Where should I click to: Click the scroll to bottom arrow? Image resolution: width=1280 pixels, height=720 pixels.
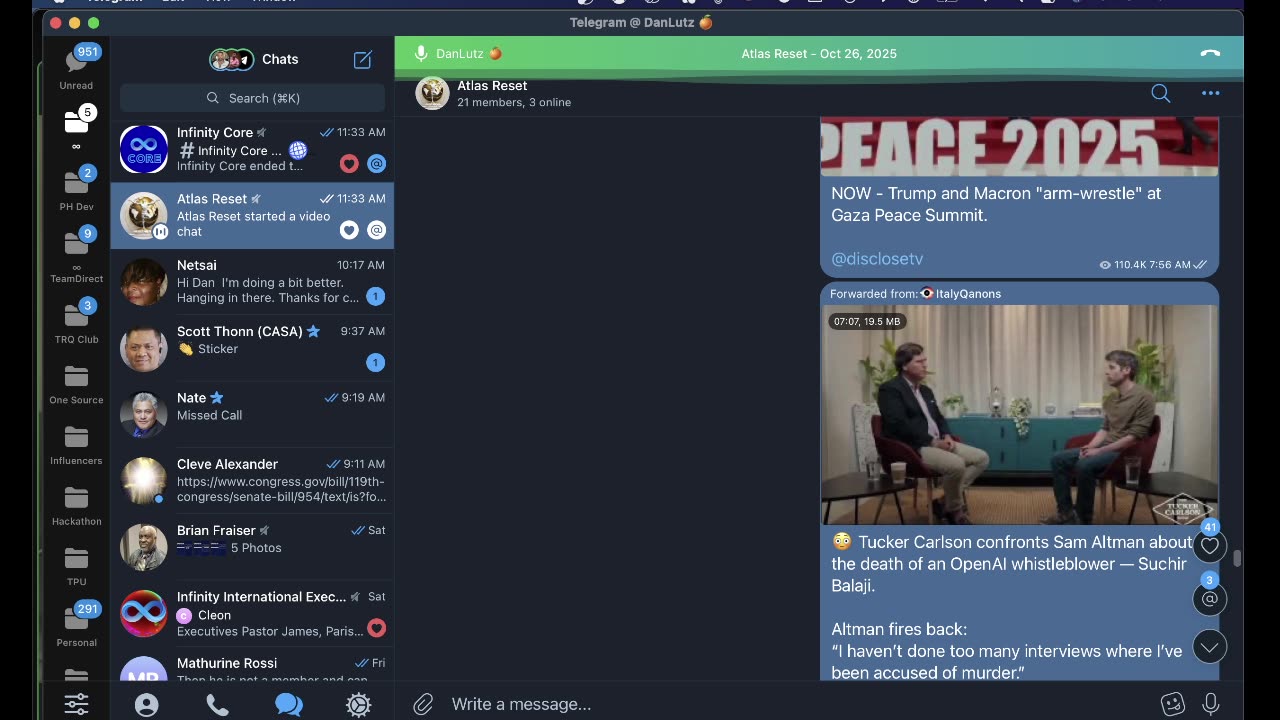[1209, 647]
